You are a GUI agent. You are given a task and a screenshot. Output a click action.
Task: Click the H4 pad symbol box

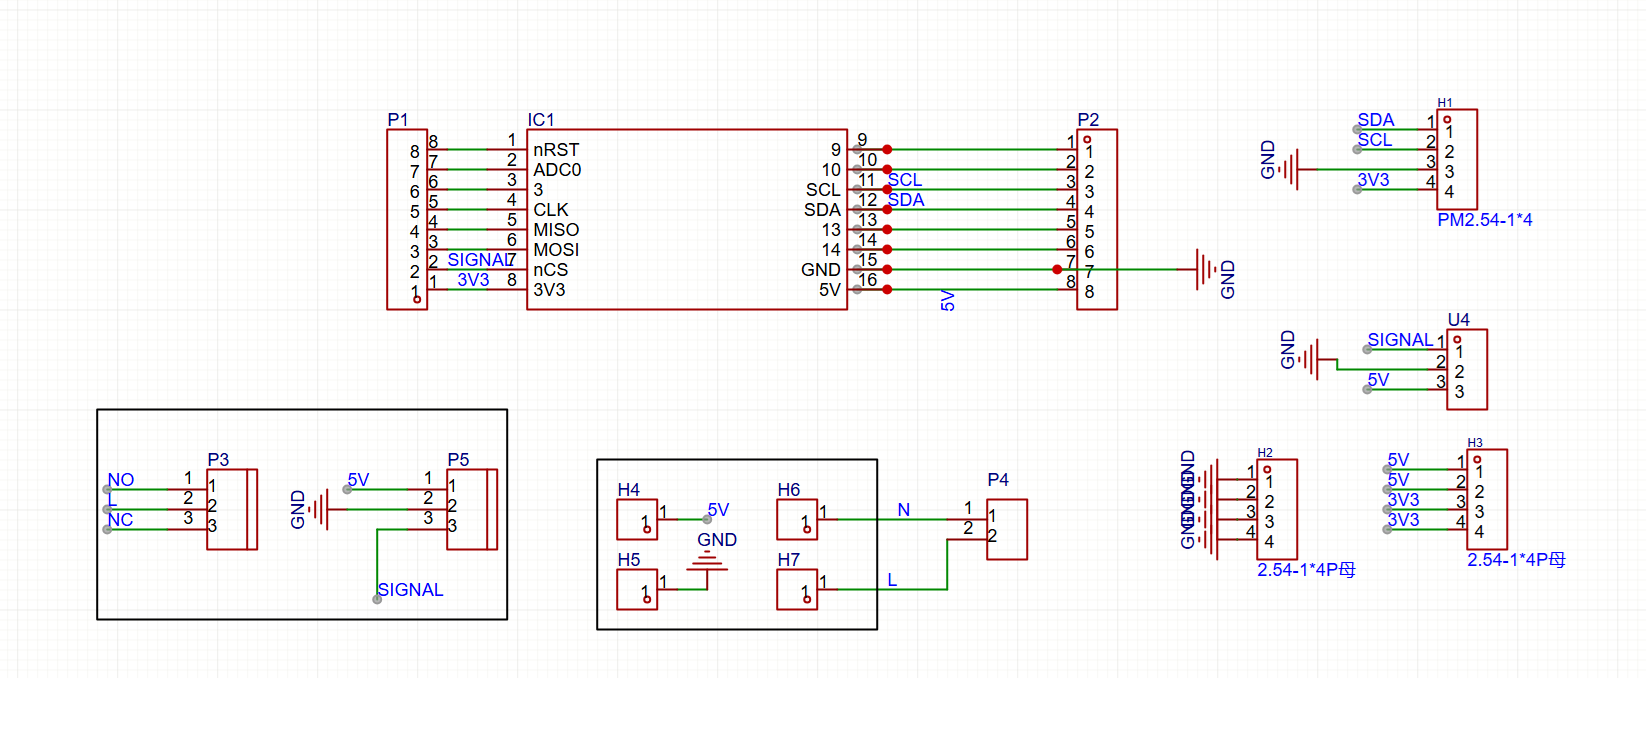click(x=637, y=520)
